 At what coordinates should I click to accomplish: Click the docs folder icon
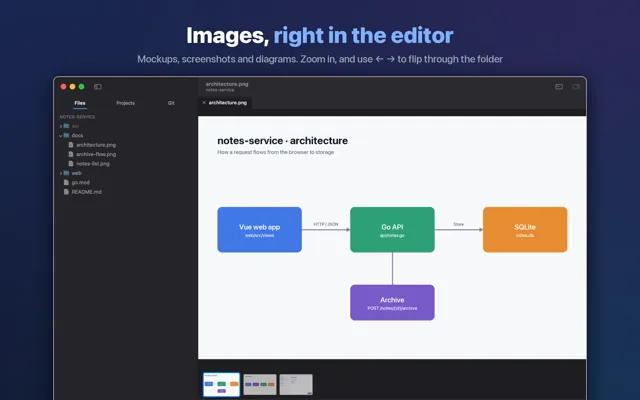click(x=66, y=135)
